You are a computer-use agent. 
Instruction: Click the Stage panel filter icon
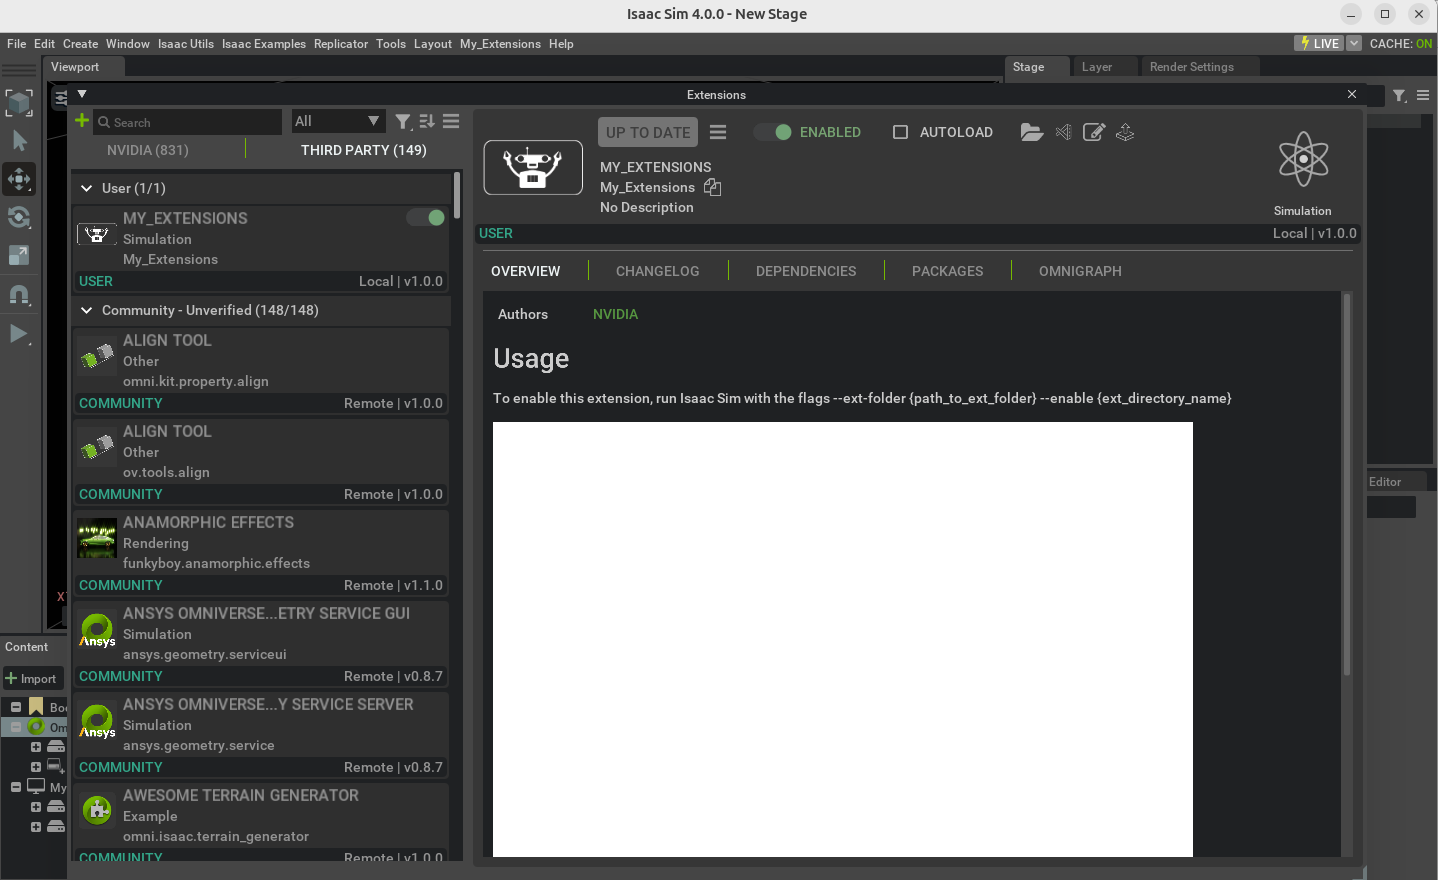tap(1400, 95)
